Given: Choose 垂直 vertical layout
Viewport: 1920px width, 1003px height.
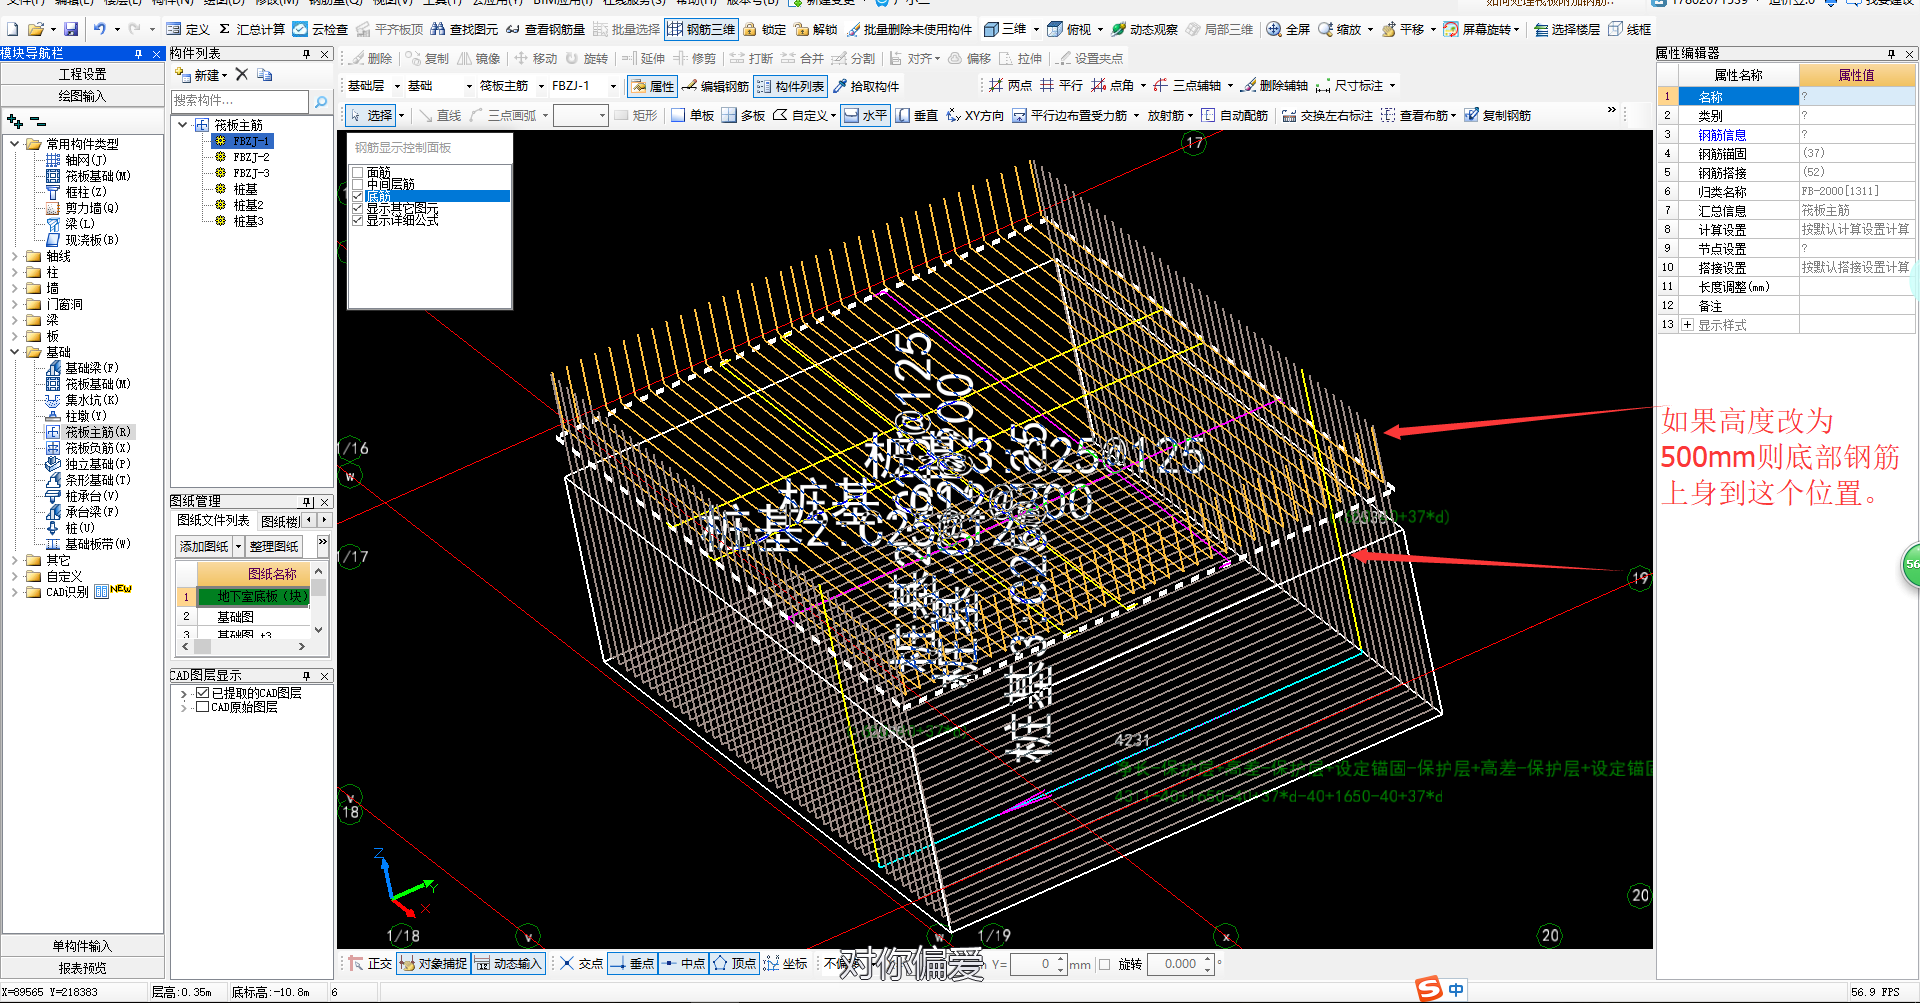Looking at the screenshot, I should pyautogui.click(x=916, y=115).
